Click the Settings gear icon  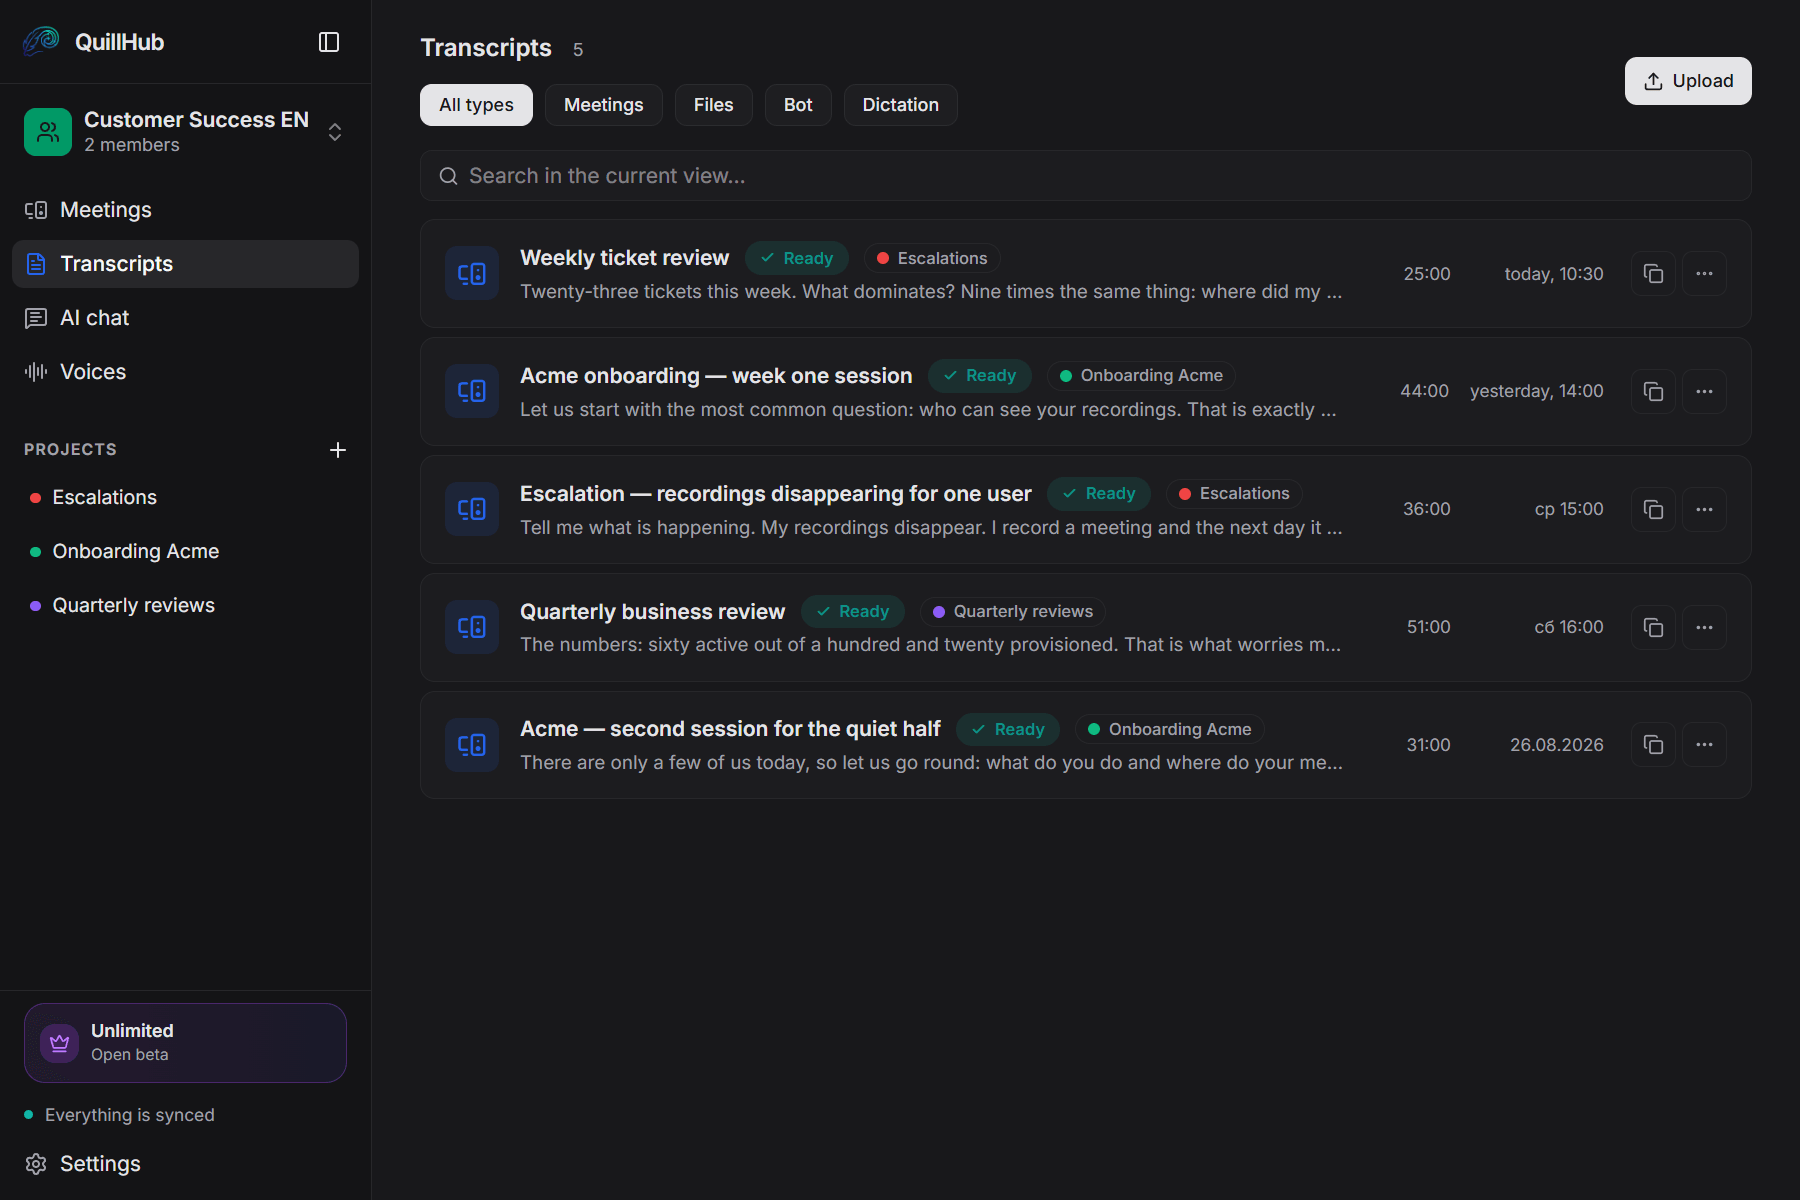coord(36,1164)
